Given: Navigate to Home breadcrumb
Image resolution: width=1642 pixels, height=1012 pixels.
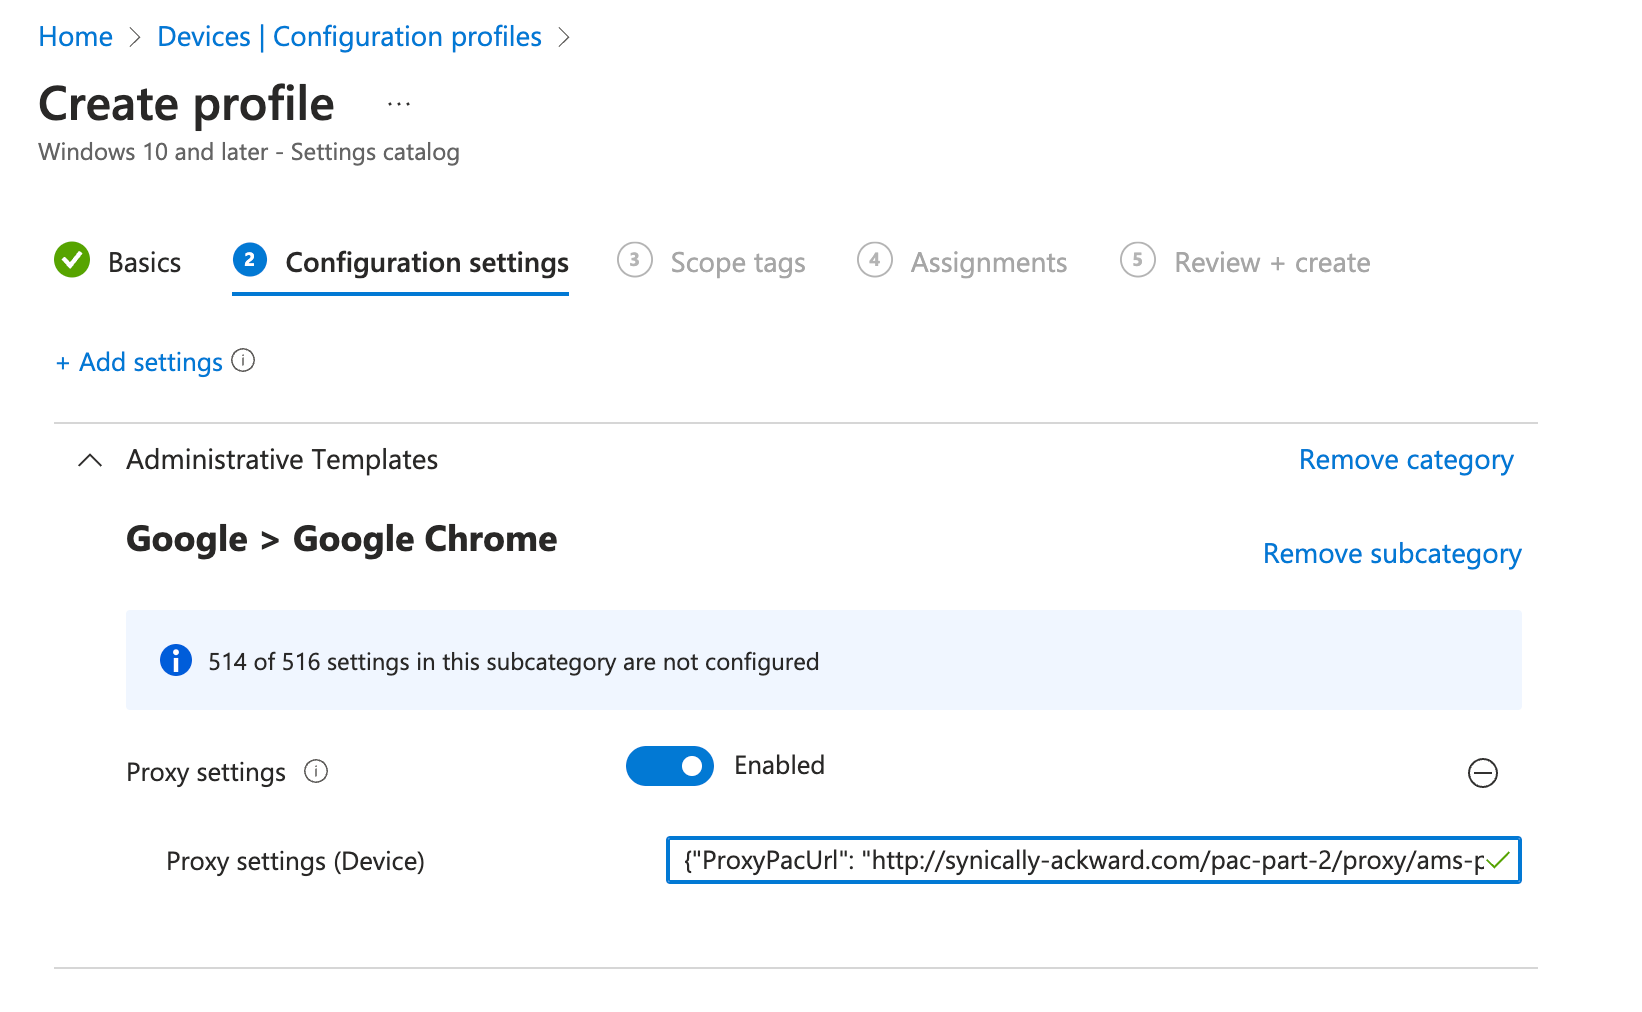Looking at the screenshot, I should (x=75, y=37).
